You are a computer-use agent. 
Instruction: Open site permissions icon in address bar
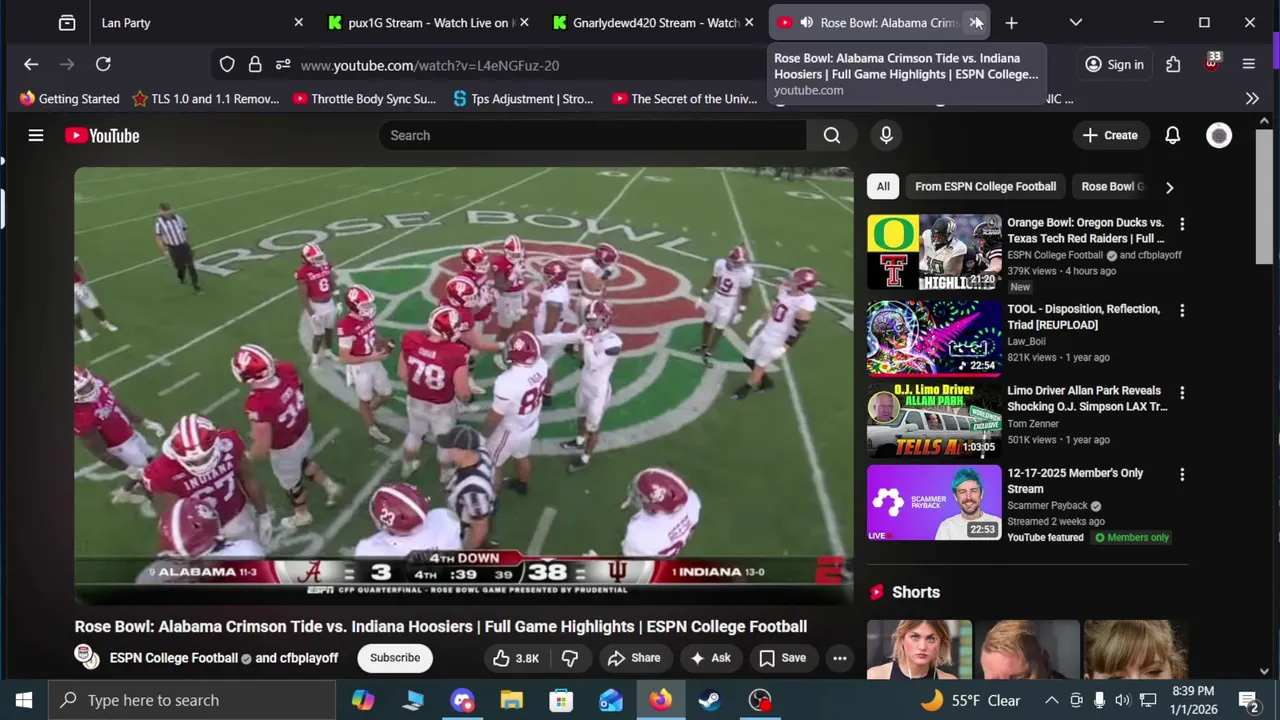point(283,65)
